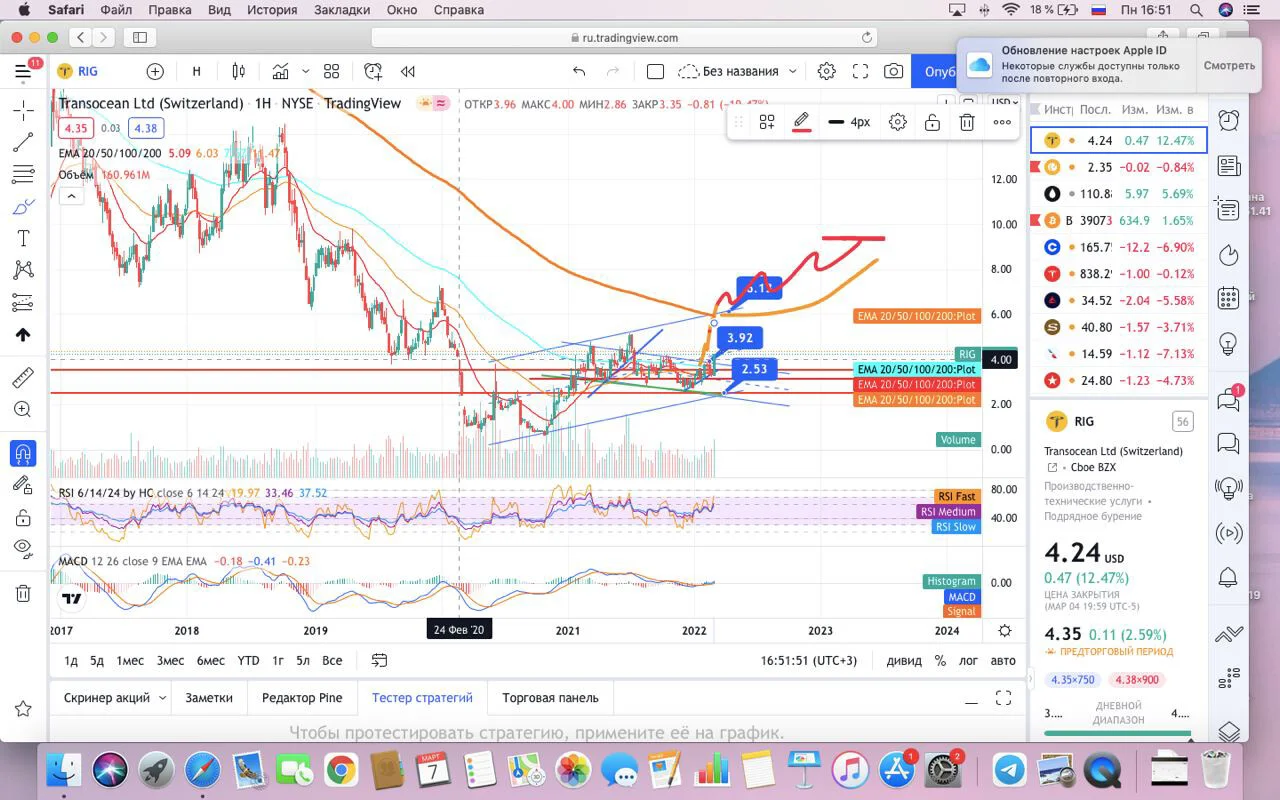Open the main hamburger menu
1280x800 pixels.
[x=23, y=71]
